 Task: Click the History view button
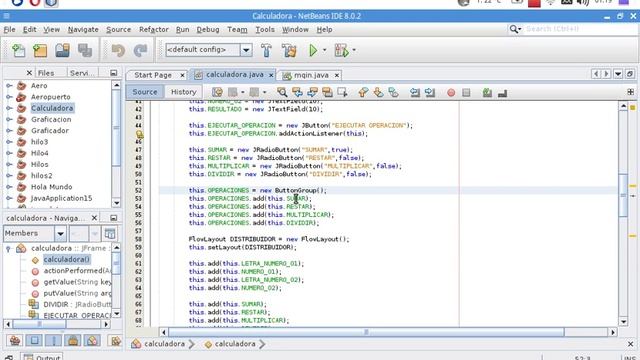point(184,92)
